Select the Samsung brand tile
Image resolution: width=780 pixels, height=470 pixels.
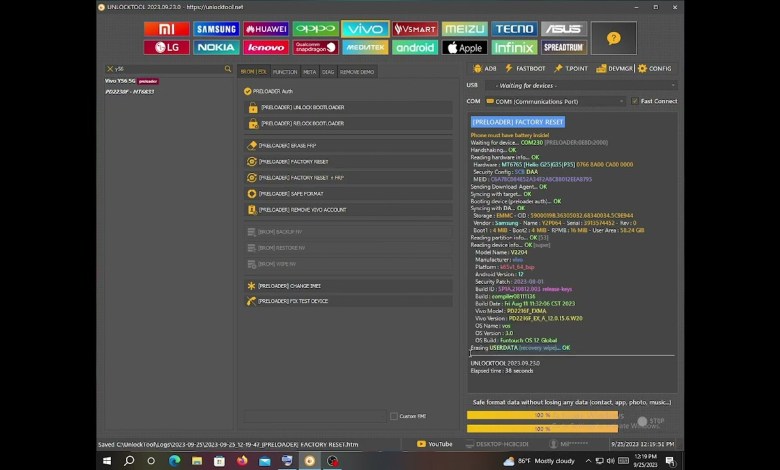pos(216,29)
